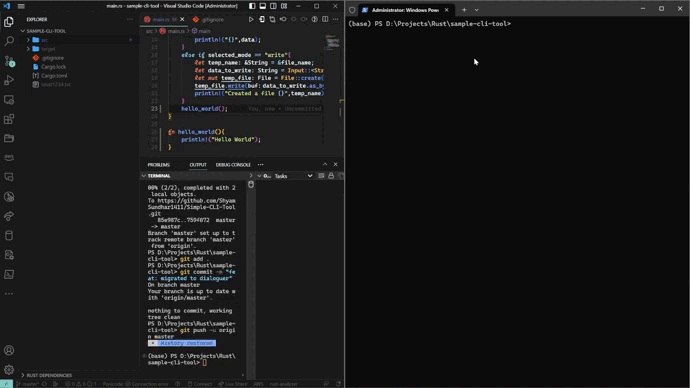This screenshot has width=690, height=388.
Task: Click the main function breadcrumb
Action: [x=201, y=31]
